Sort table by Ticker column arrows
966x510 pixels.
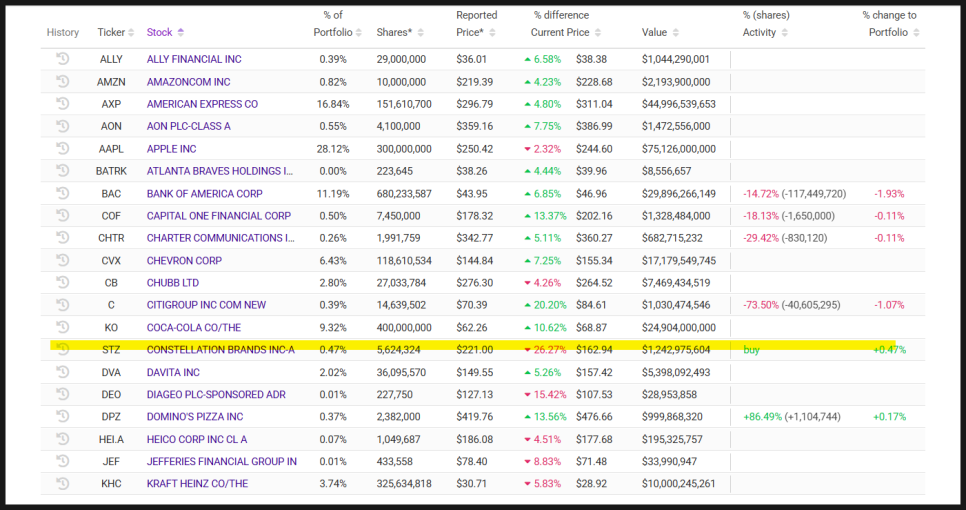pos(131,32)
